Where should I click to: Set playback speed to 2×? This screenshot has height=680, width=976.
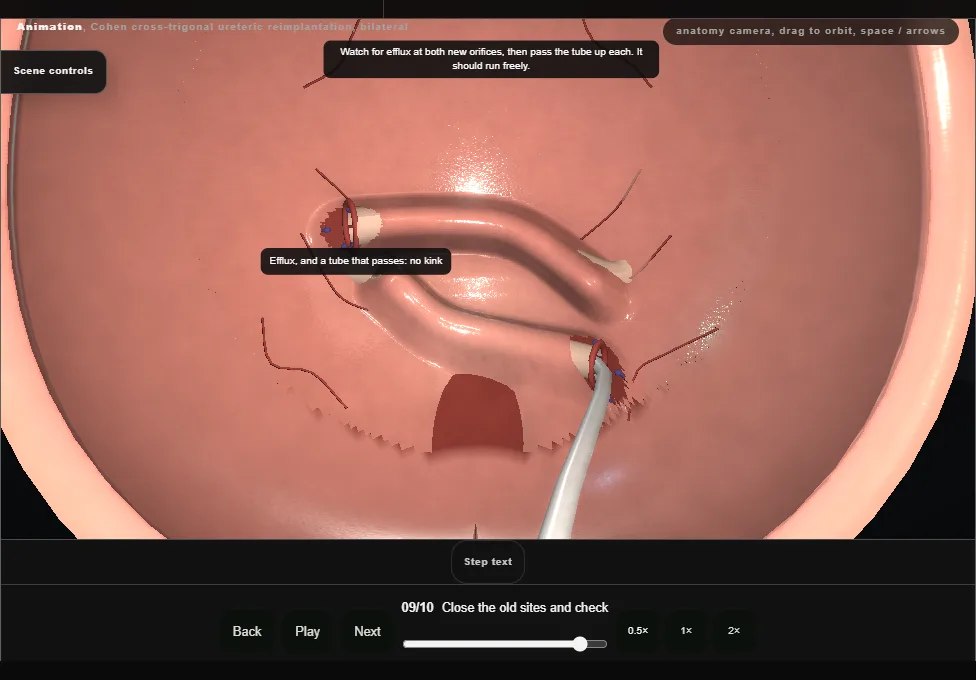pos(734,631)
